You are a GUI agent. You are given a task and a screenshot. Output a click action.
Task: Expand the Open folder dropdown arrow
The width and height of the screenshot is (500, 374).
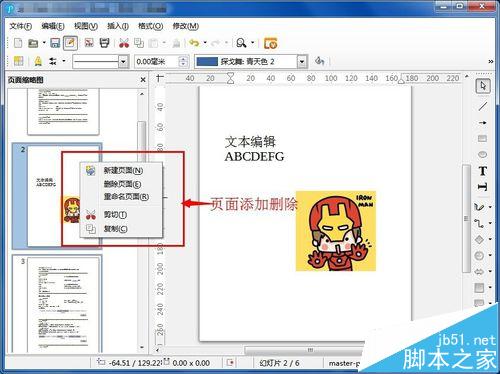(44, 43)
